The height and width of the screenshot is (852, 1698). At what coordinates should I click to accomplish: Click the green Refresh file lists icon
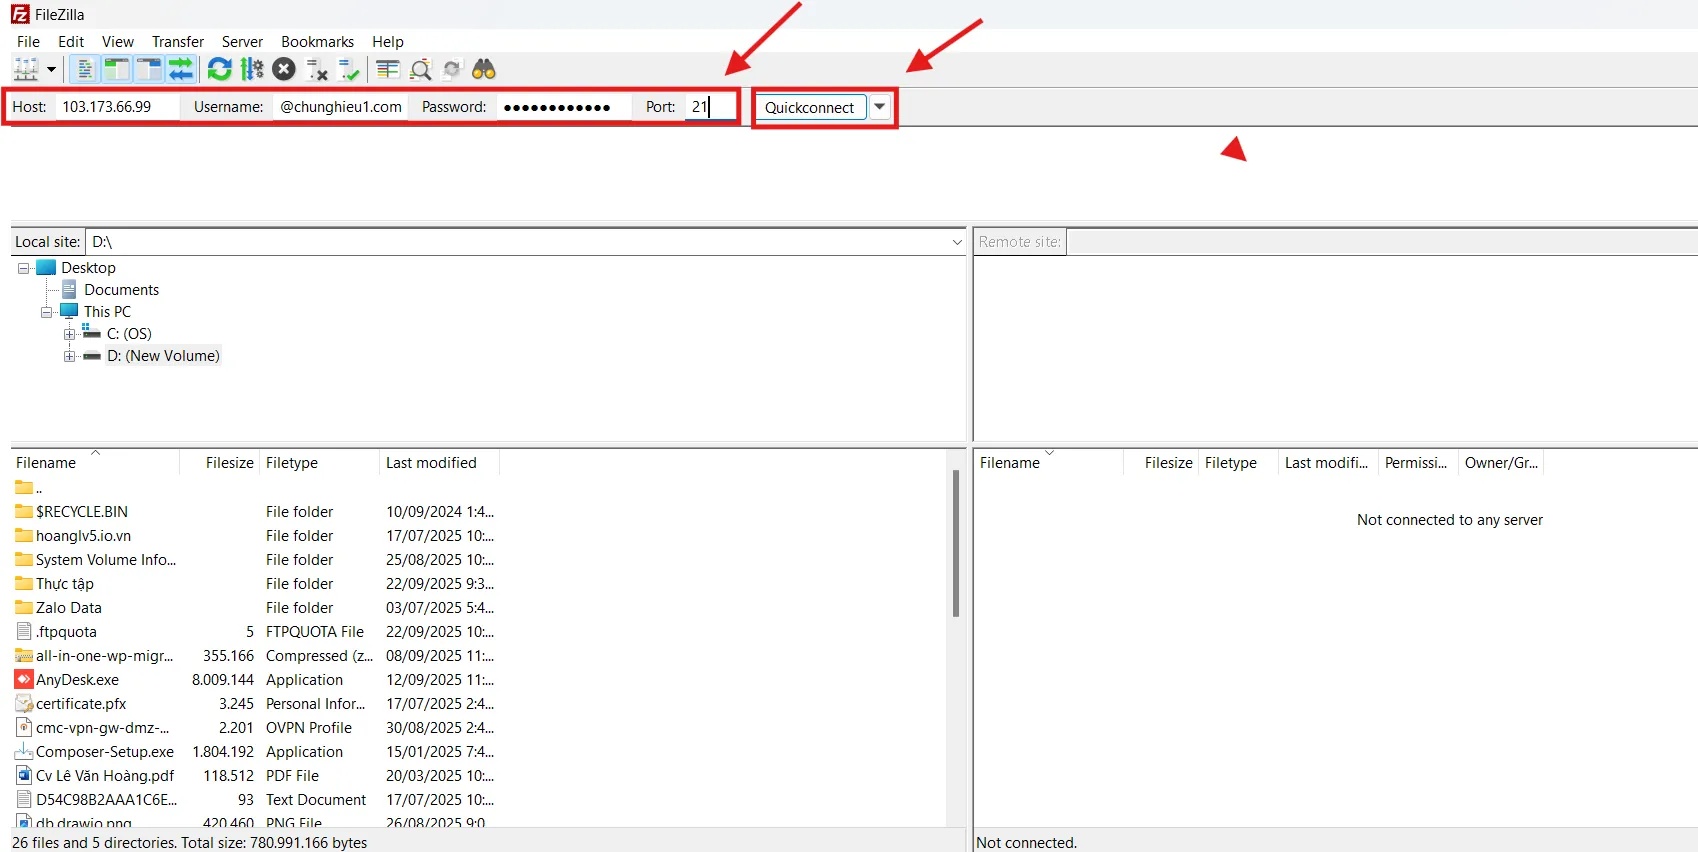[219, 69]
